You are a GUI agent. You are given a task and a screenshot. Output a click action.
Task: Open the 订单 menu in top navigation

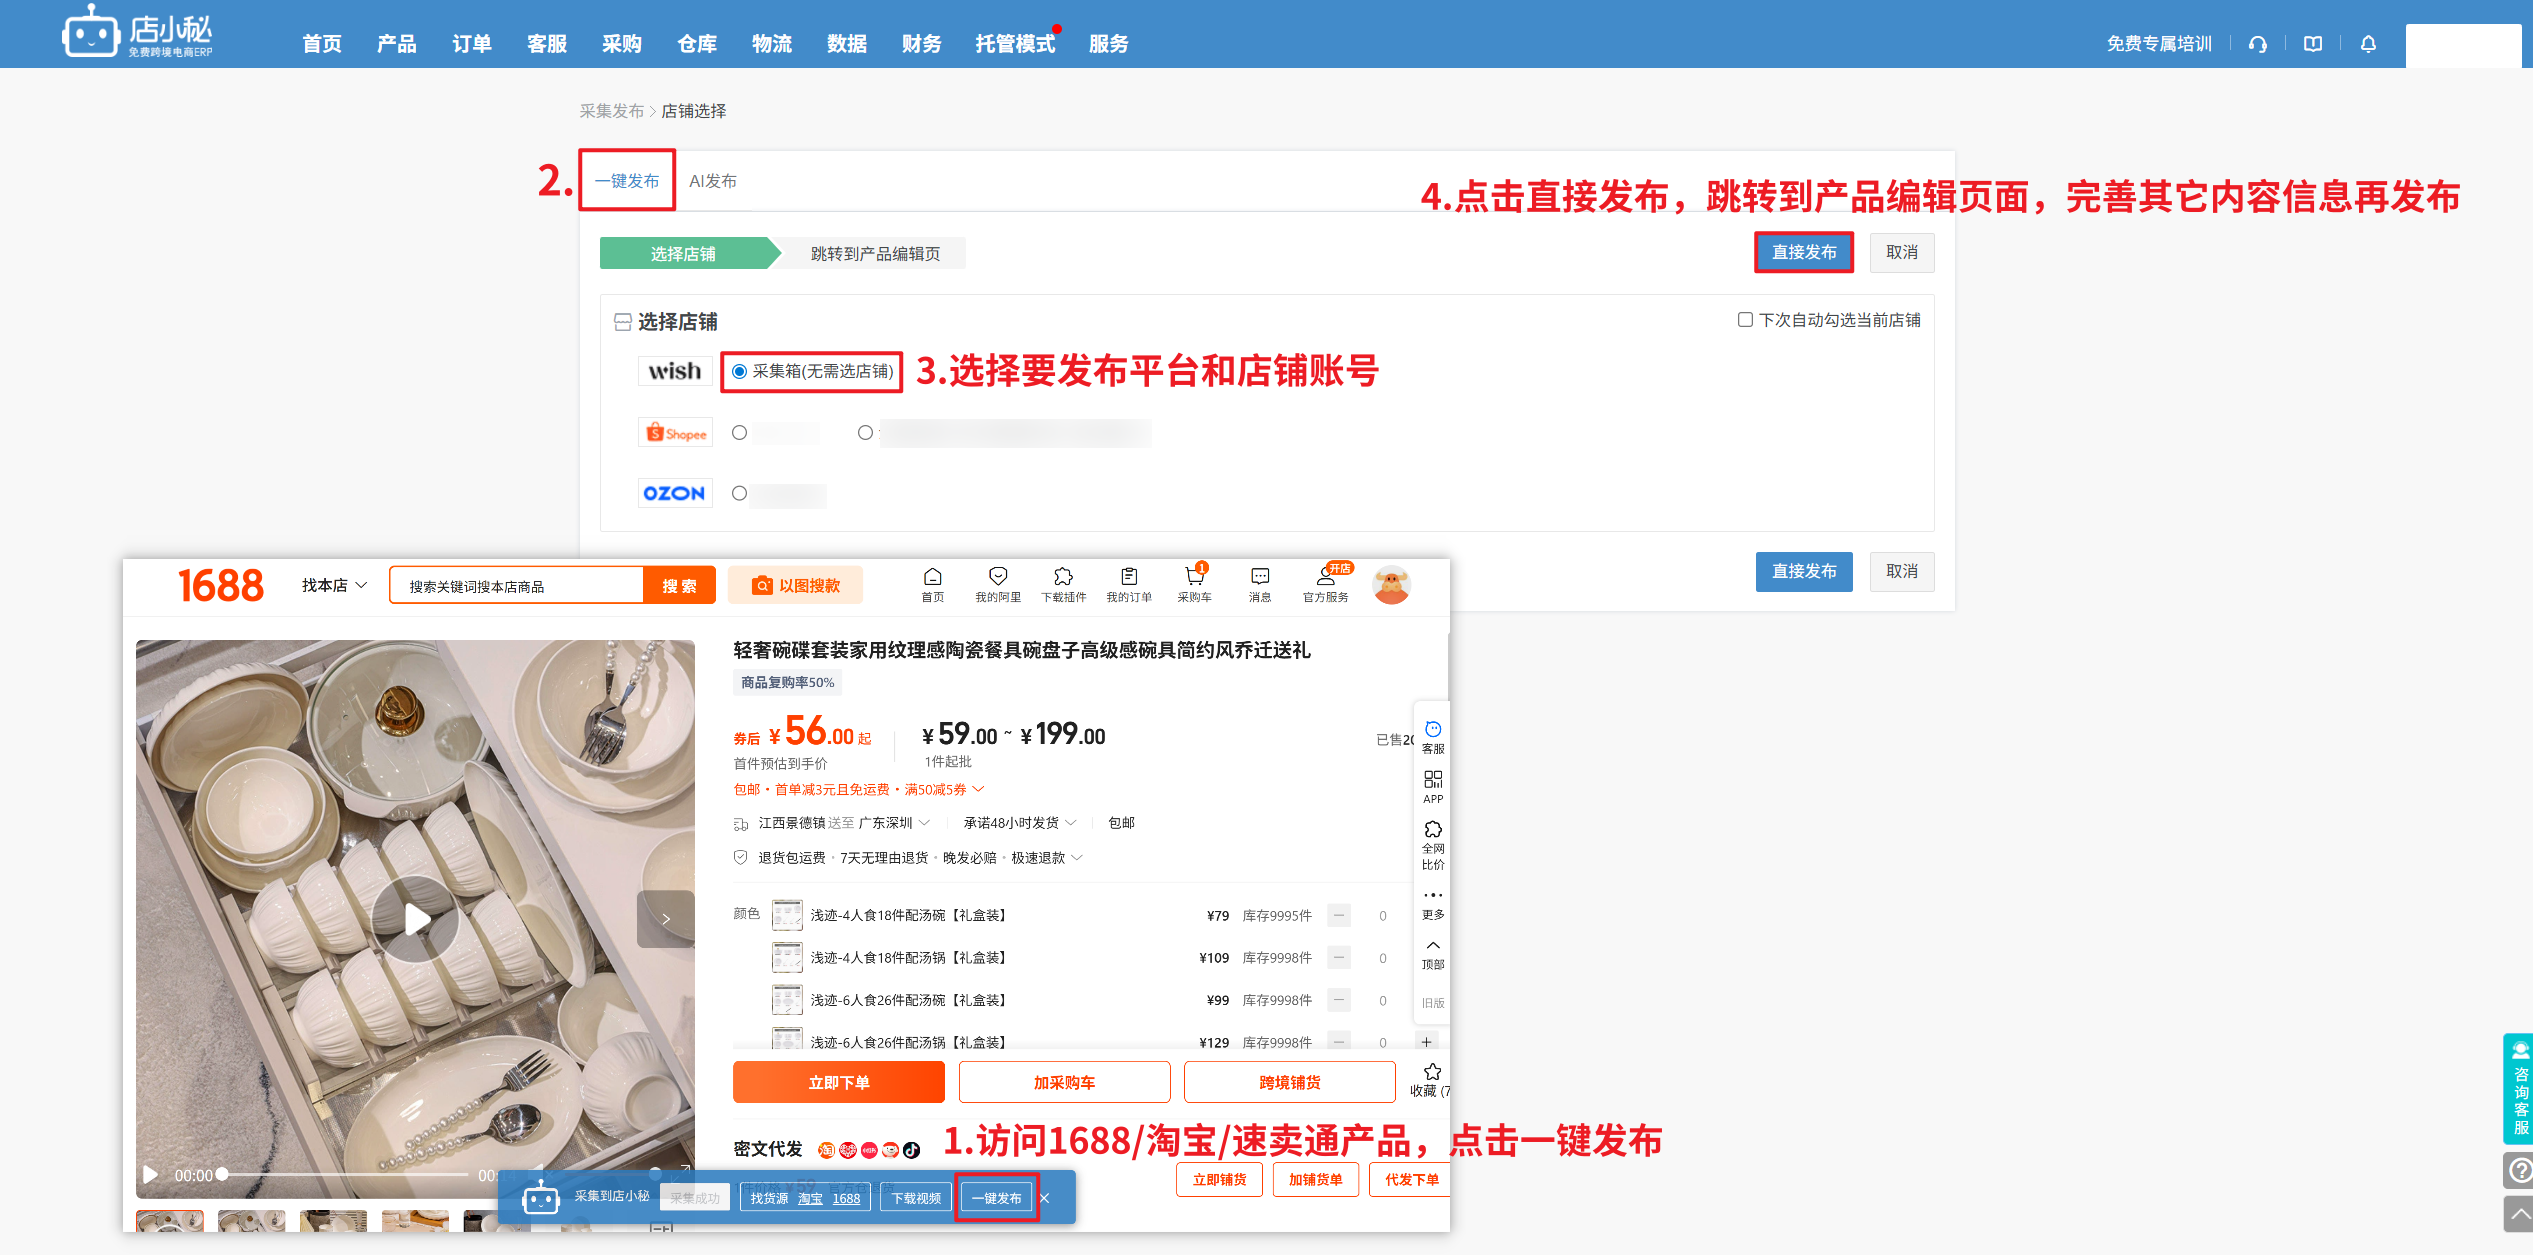tap(471, 44)
